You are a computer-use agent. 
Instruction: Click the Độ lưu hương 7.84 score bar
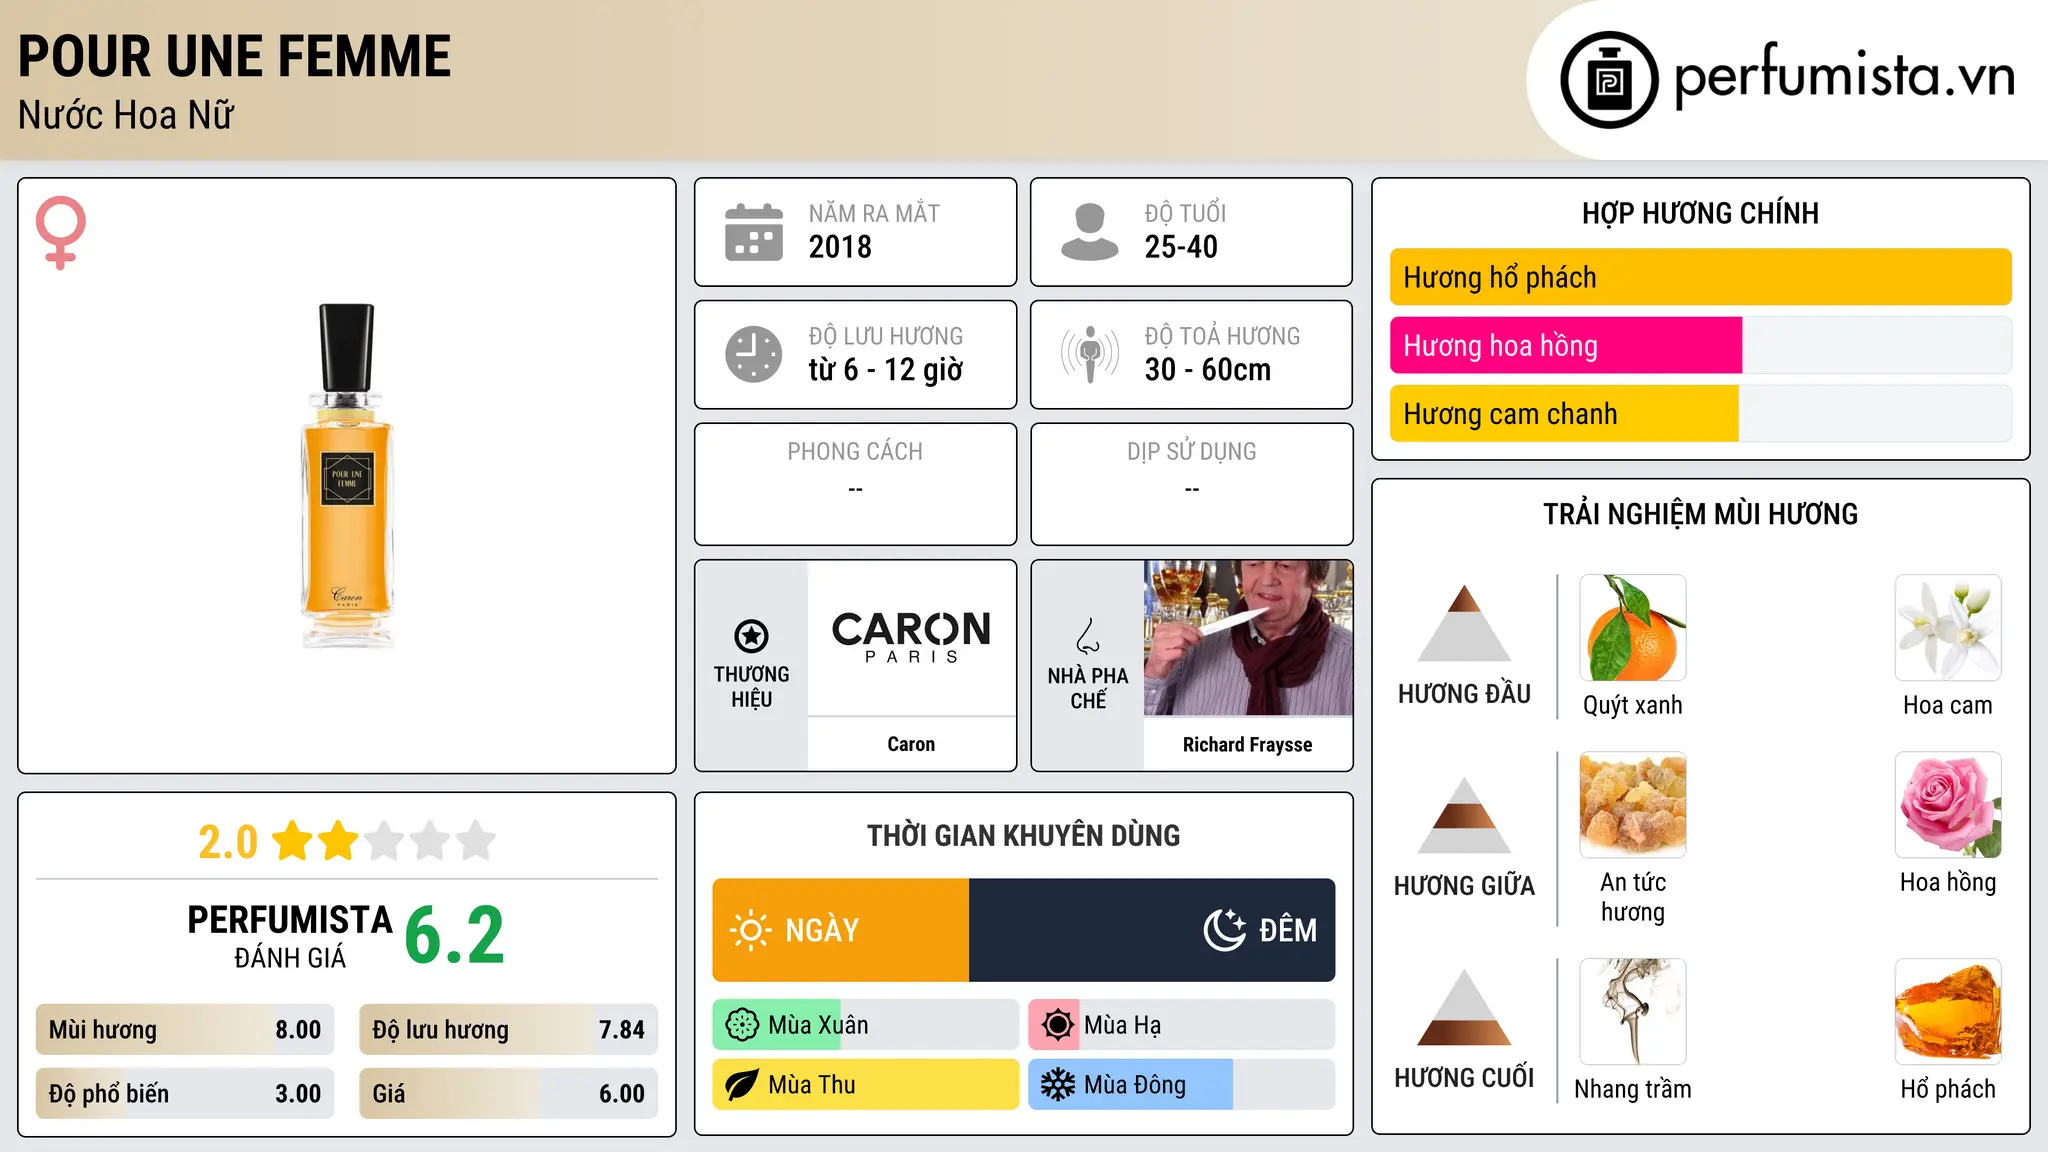click(x=508, y=1029)
